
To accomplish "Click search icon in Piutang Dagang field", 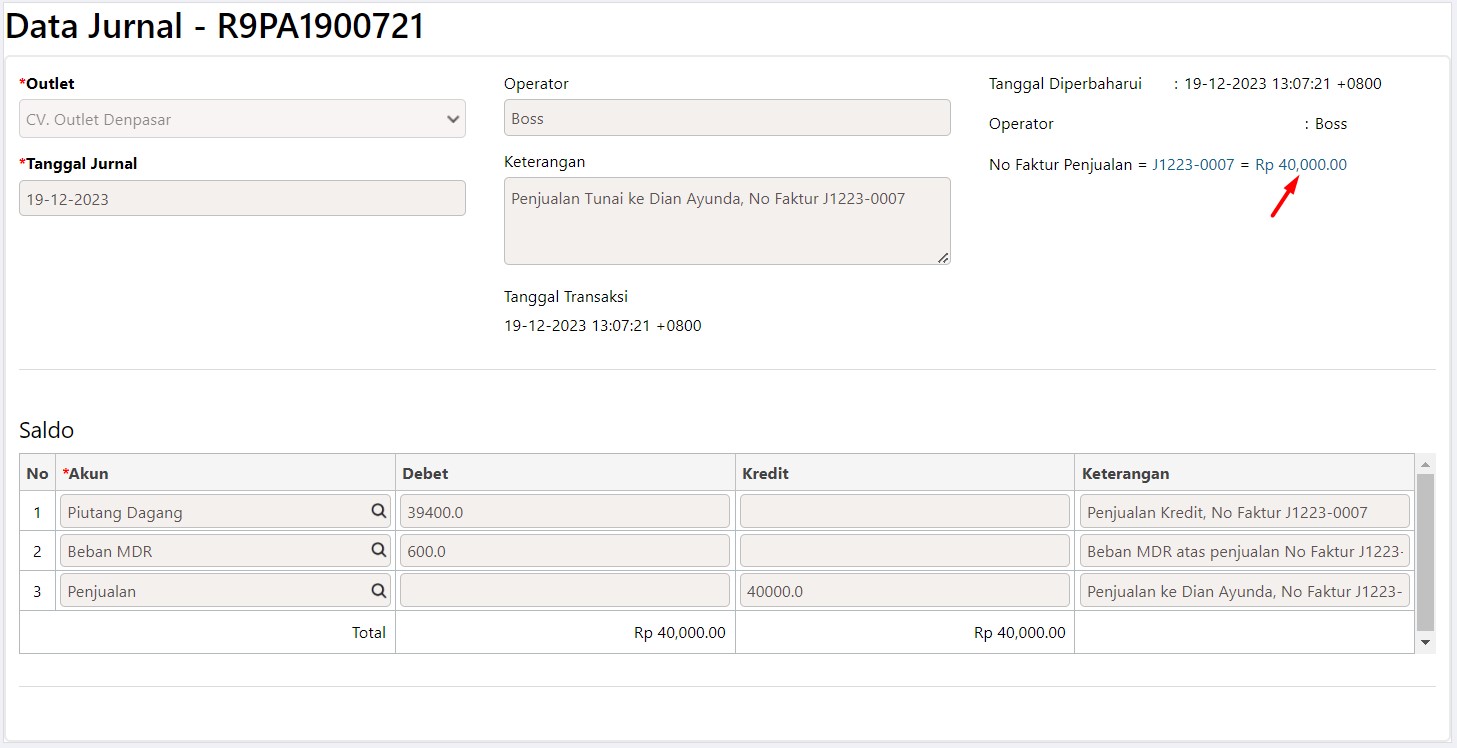I will (379, 511).
